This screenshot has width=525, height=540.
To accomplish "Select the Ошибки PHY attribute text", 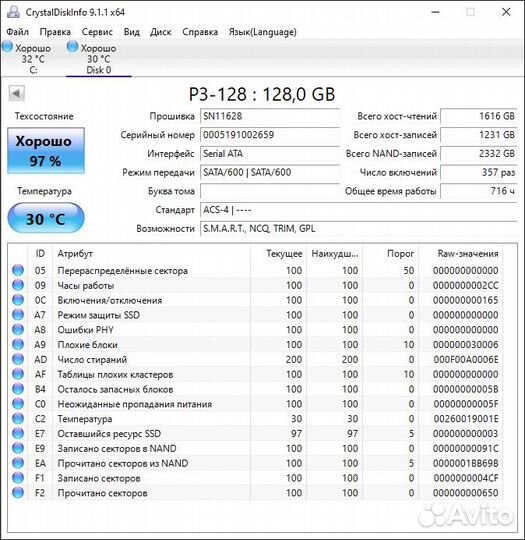I will coord(85,330).
